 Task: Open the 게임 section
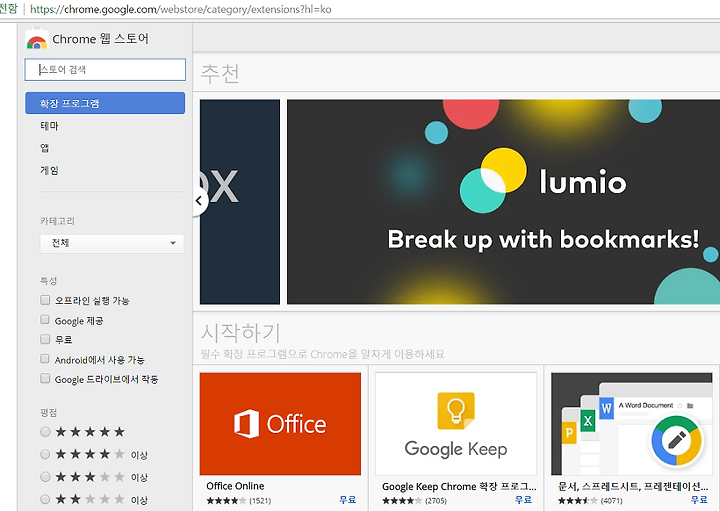[49, 170]
